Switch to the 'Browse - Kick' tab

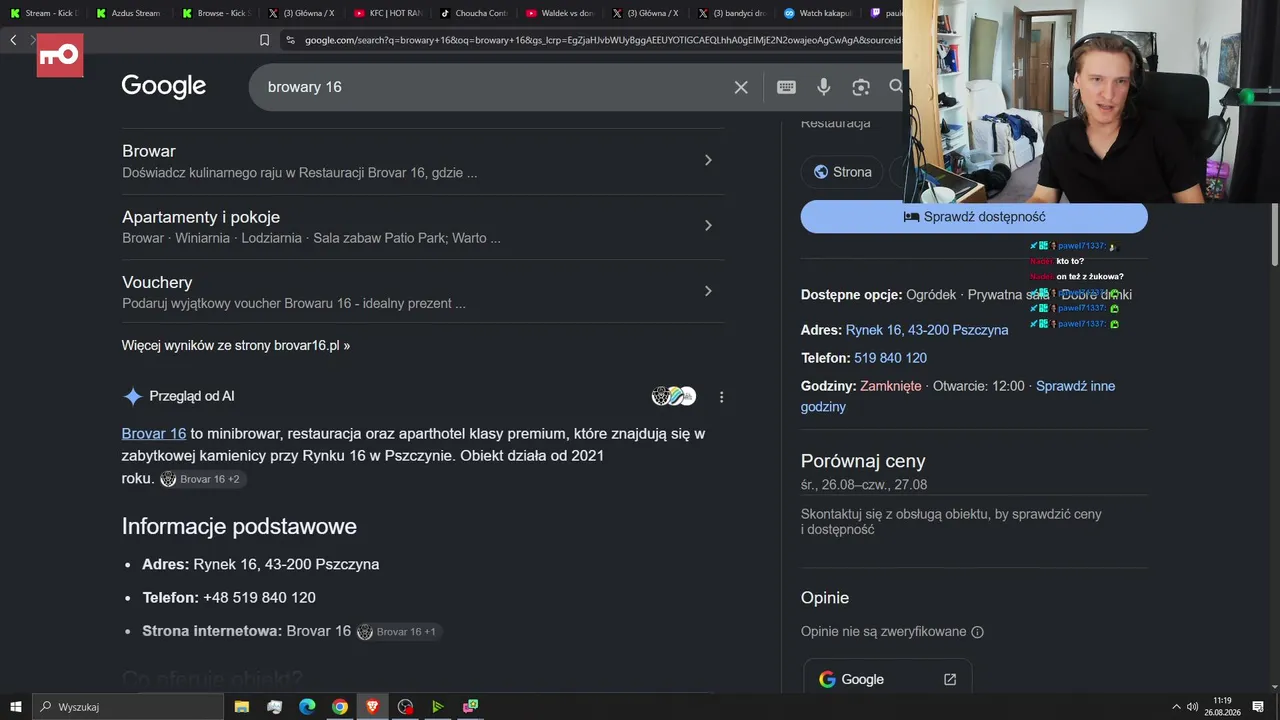[x=218, y=13]
